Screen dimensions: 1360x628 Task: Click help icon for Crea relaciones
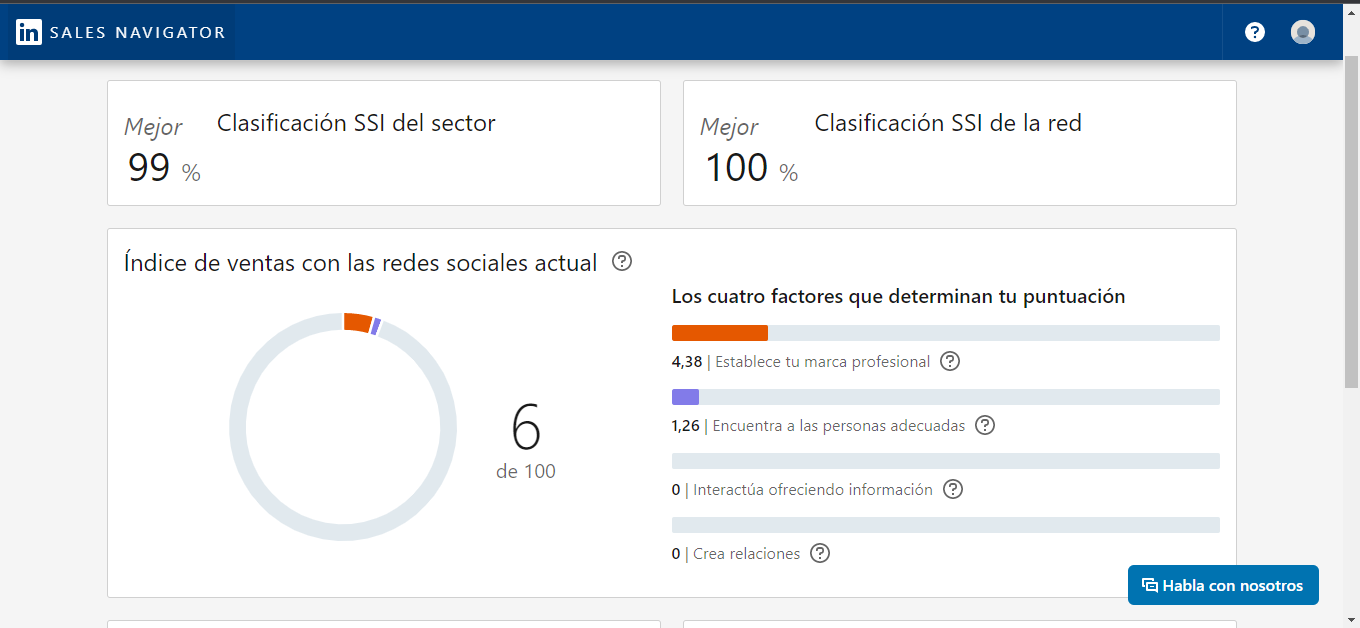coord(820,553)
